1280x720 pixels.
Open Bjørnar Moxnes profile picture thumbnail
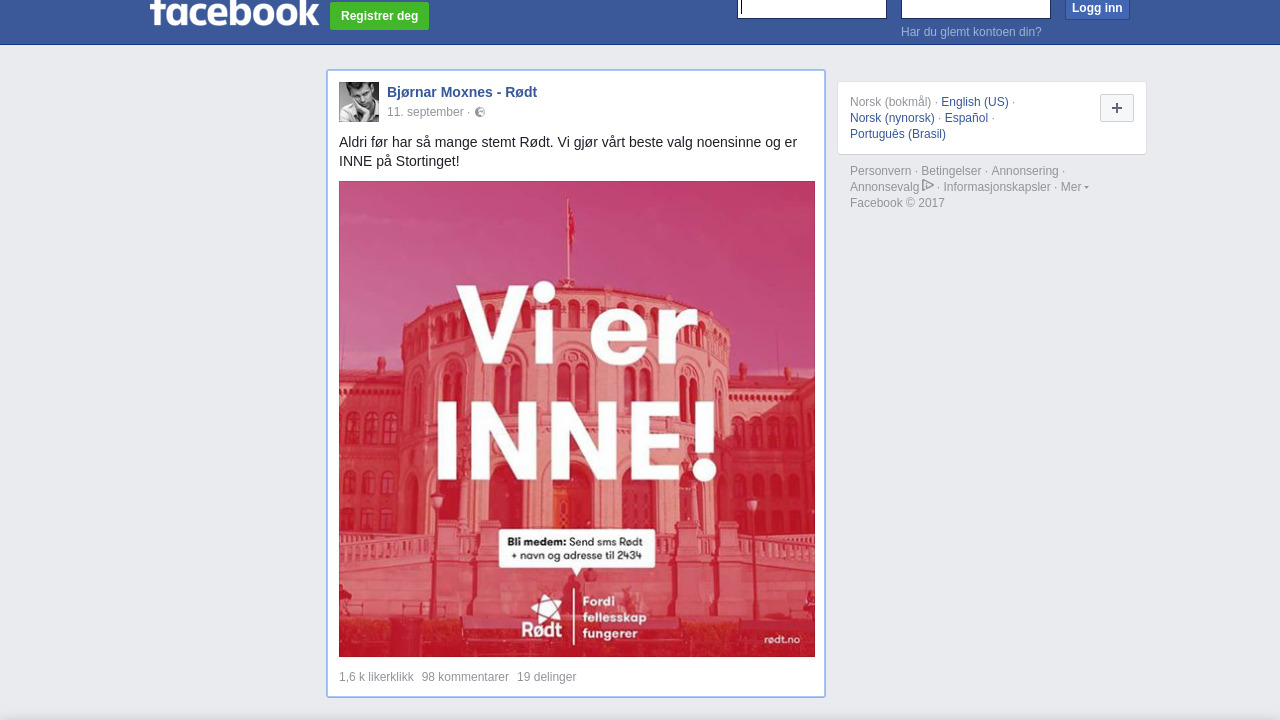(x=359, y=102)
